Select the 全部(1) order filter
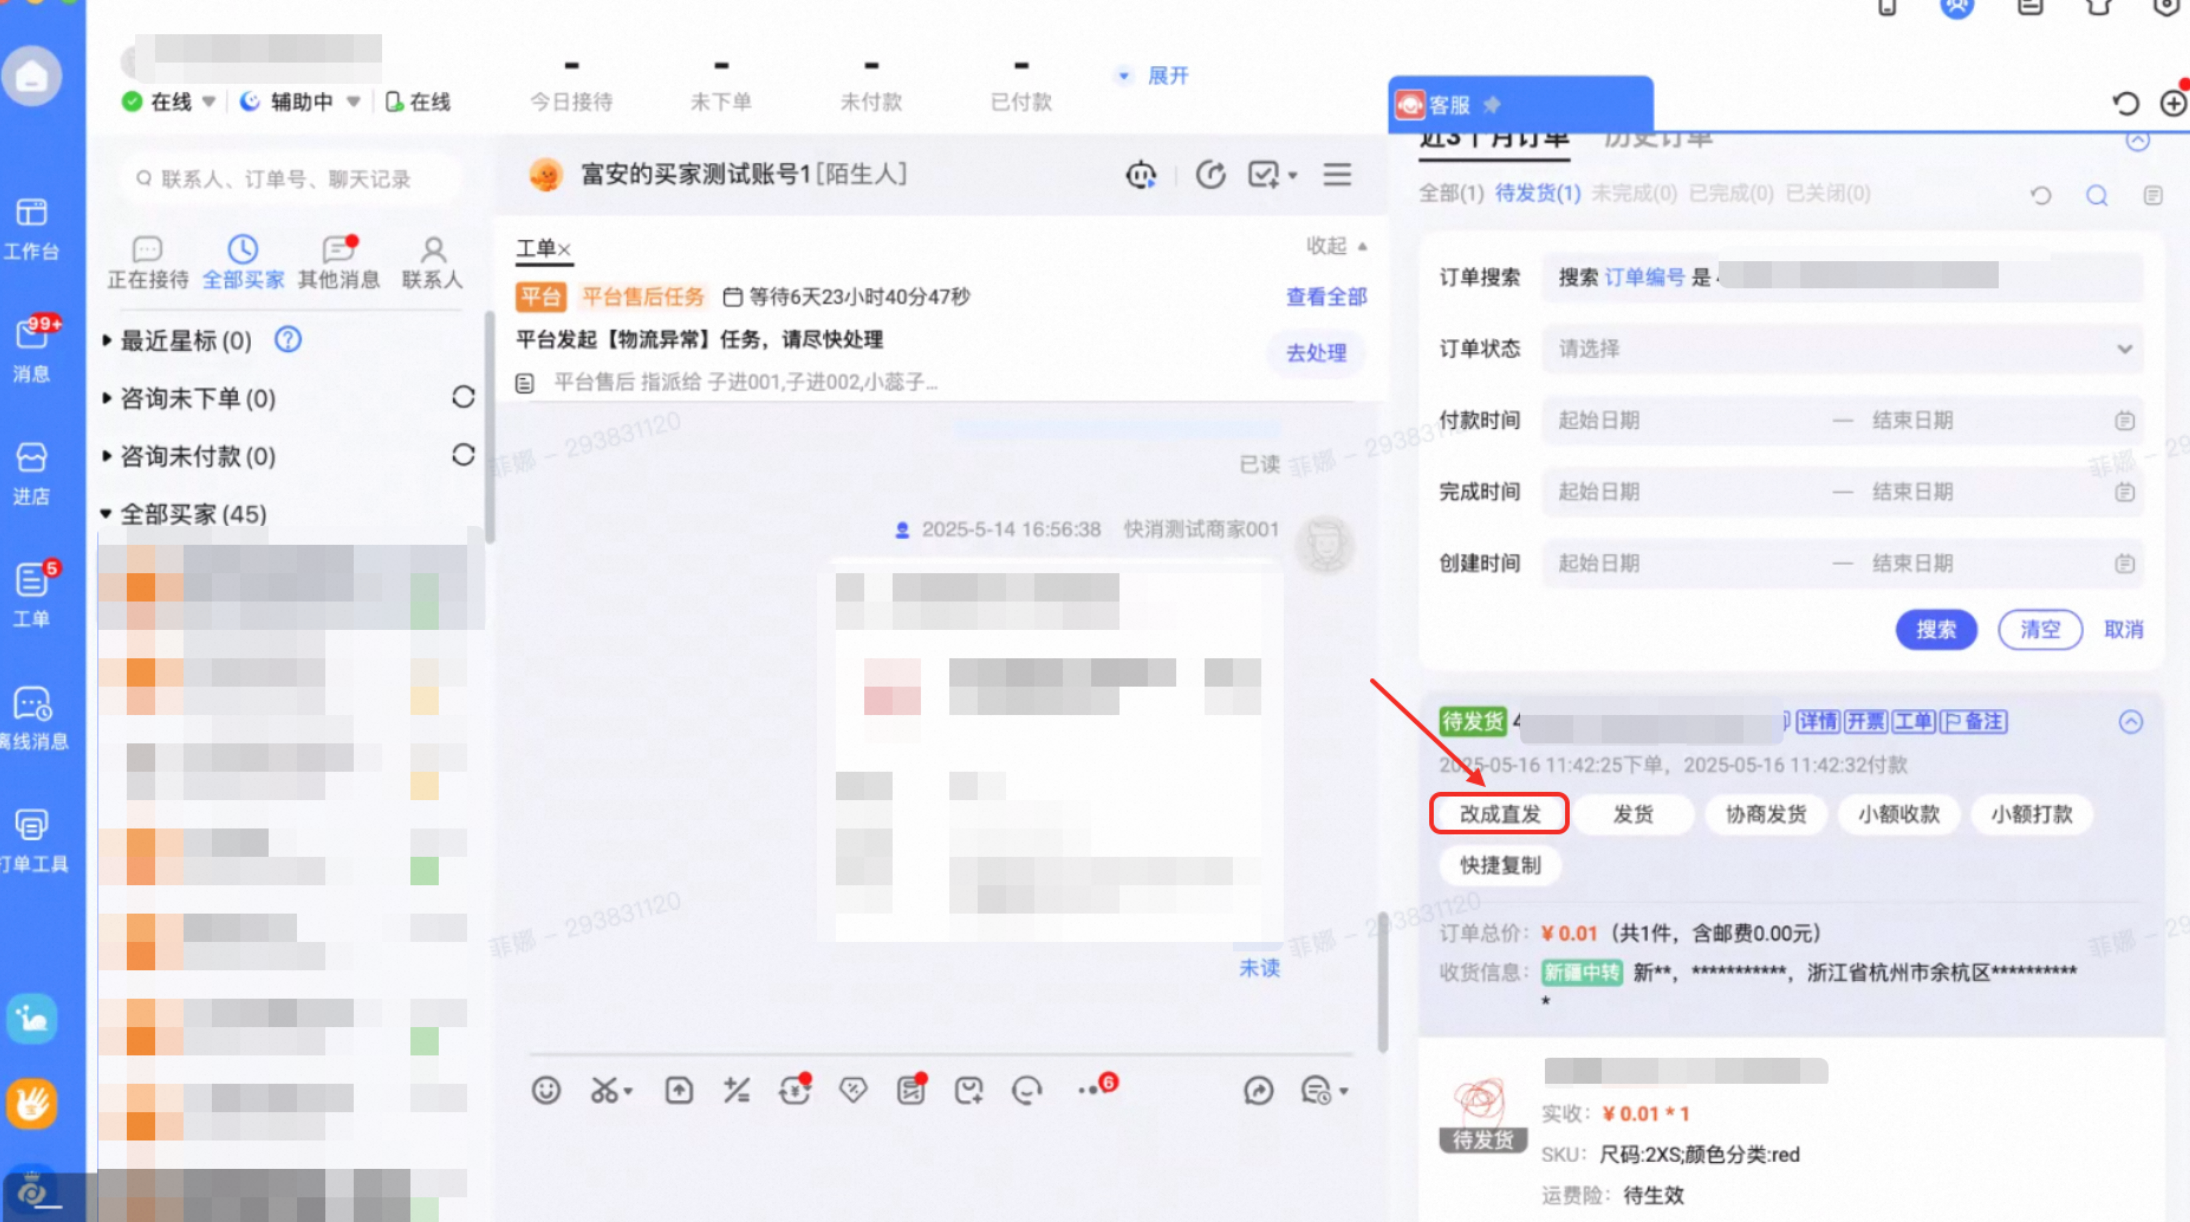 pos(1451,193)
